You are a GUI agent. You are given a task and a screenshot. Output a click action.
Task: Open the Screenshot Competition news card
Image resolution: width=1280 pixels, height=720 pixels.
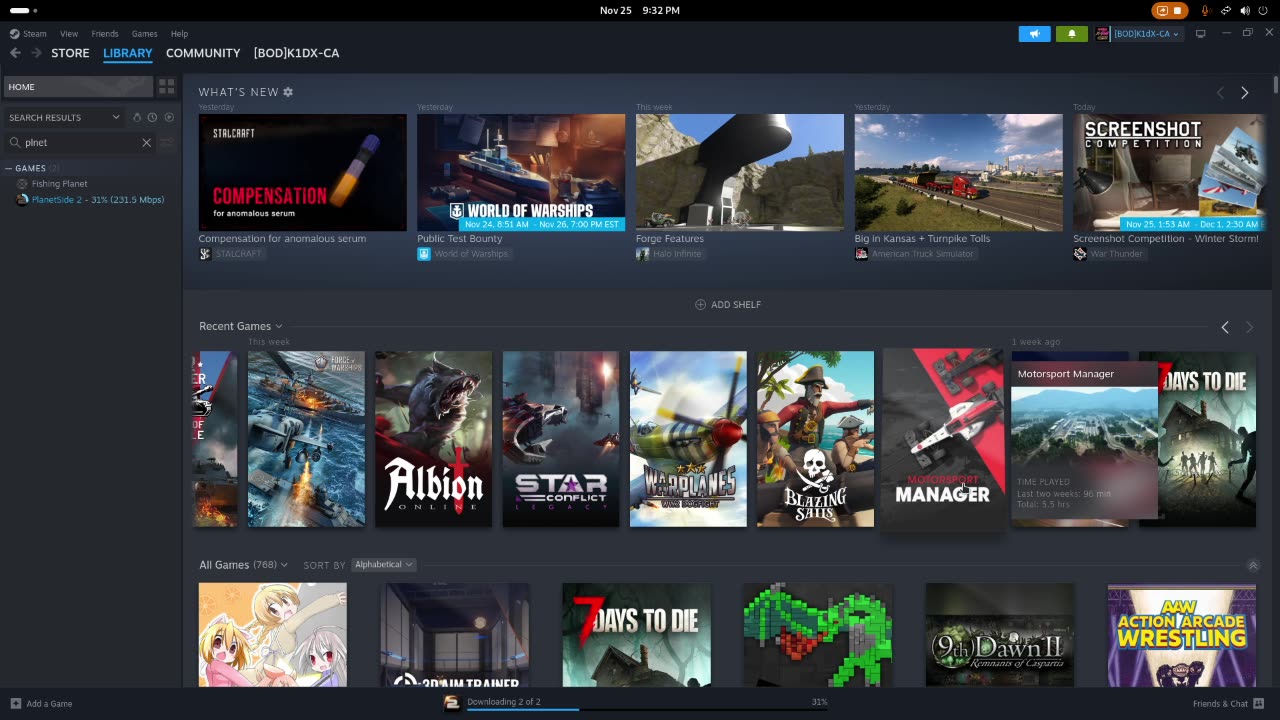(1169, 172)
